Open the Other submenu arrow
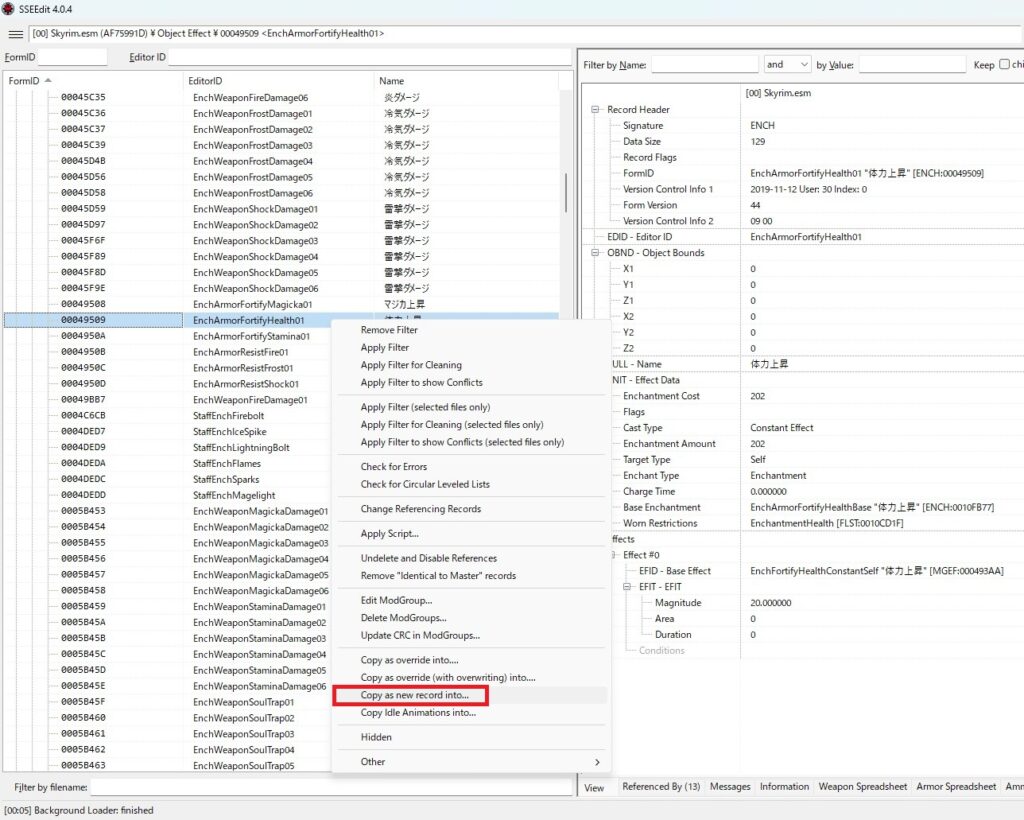Image resolution: width=1024 pixels, height=820 pixels. click(x=598, y=762)
